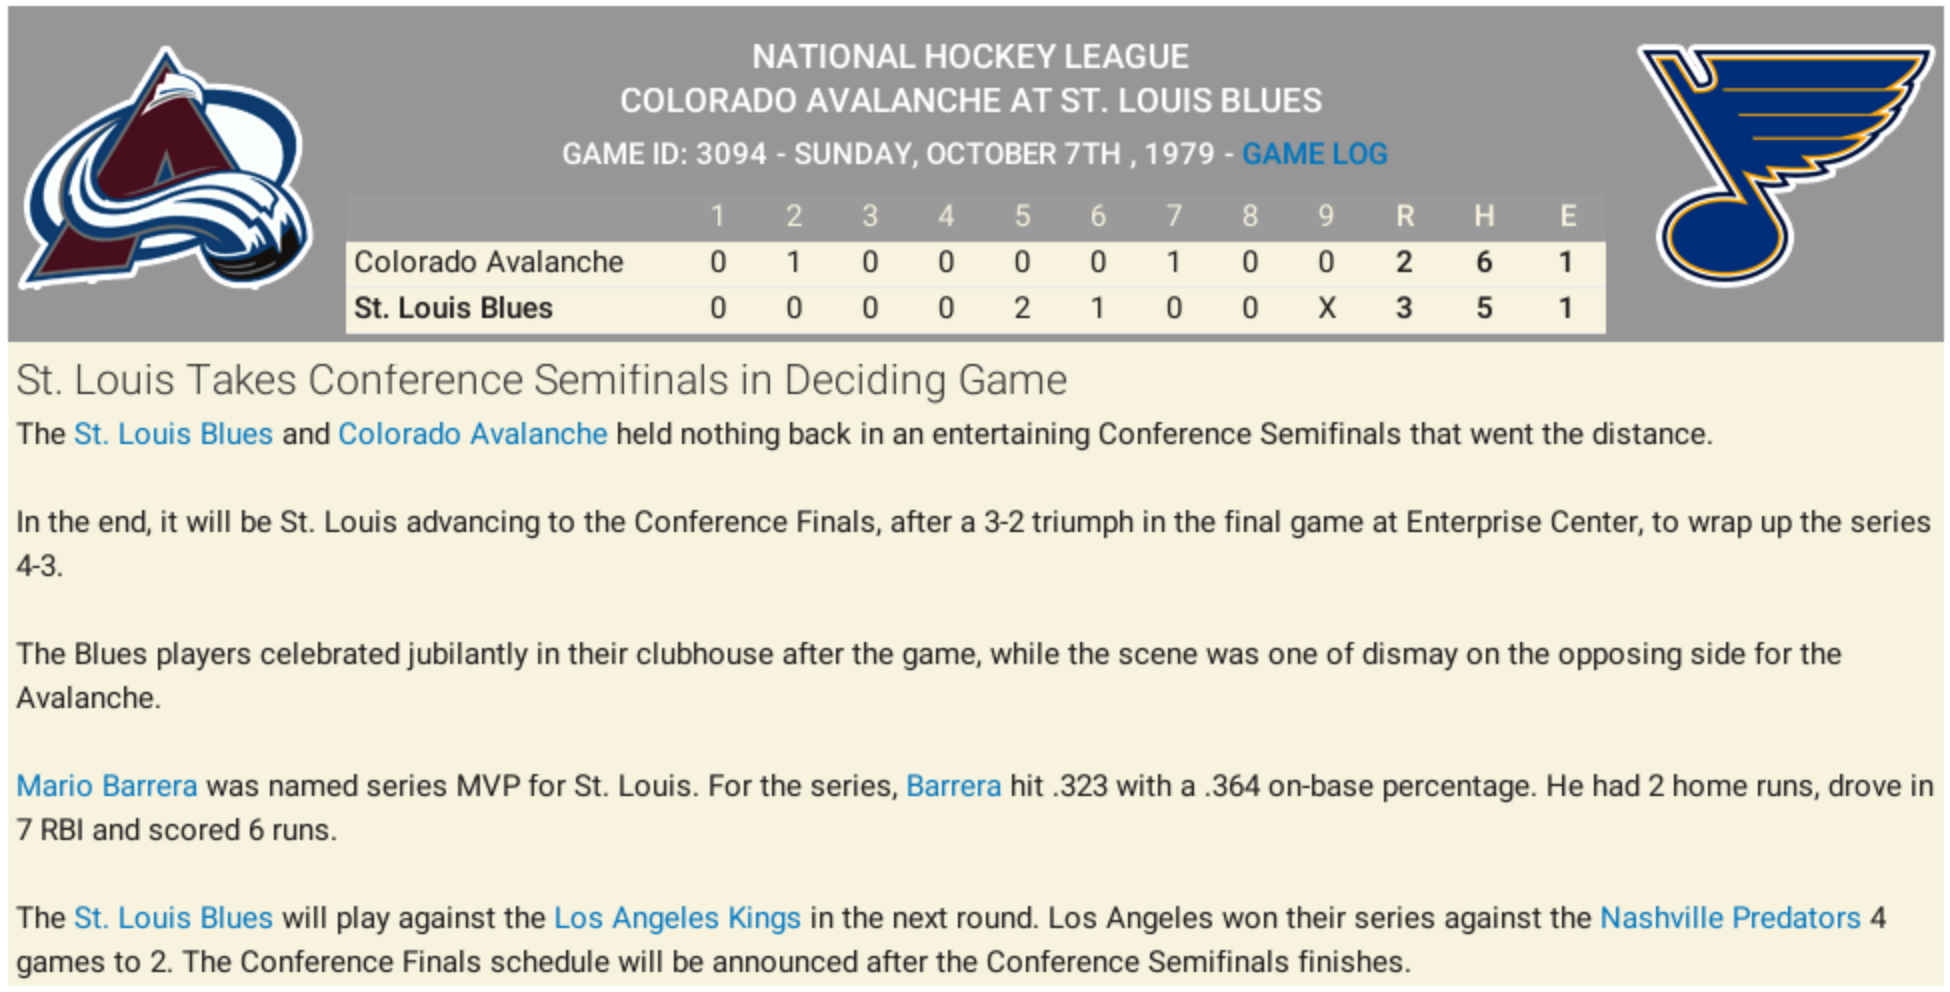1950x992 pixels.
Task: Click the H column header in linescore
Action: (x=1484, y=216)
